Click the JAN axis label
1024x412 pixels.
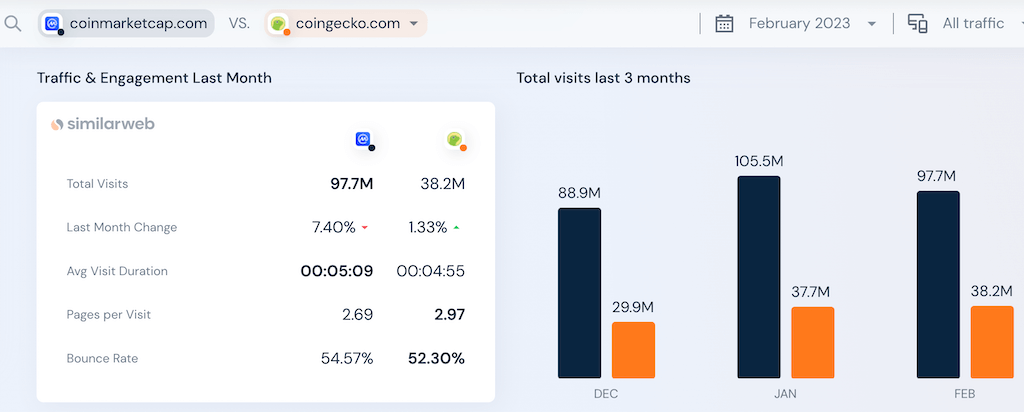pos(786,394)
